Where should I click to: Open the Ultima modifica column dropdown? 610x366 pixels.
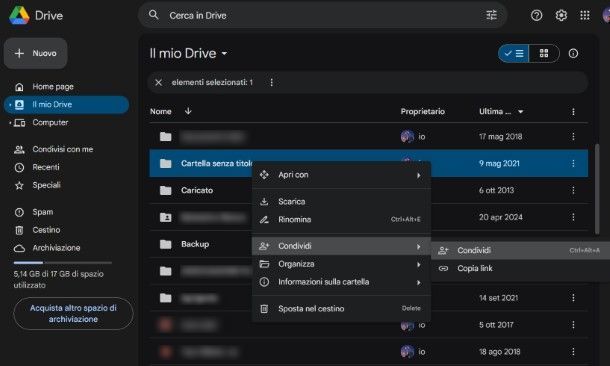point(521,112)
